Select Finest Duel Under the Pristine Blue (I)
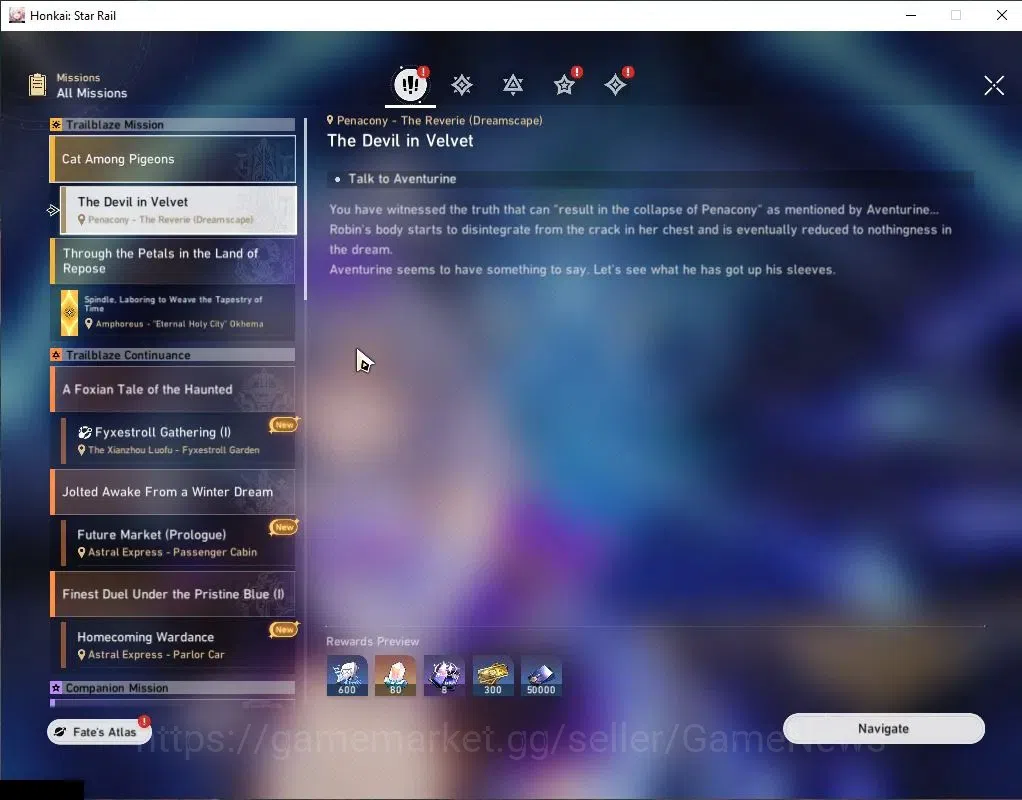The height and width of the screenshot is (800, 1022). click(x=173, y=594)
